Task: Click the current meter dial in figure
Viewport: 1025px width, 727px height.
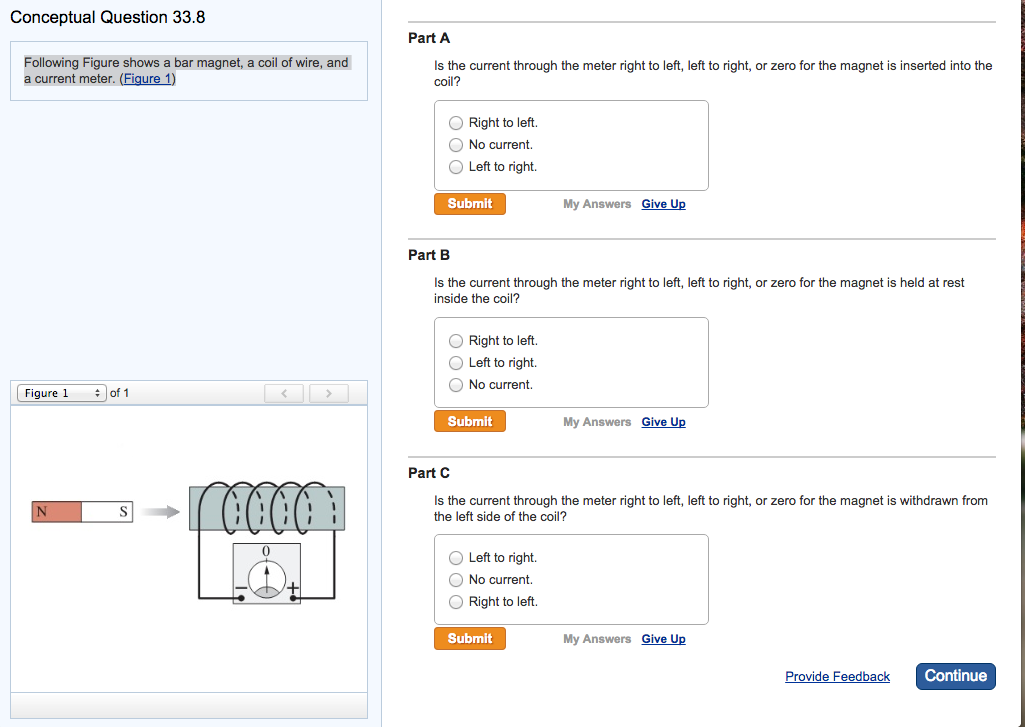Action: click(x=266, y=577)
